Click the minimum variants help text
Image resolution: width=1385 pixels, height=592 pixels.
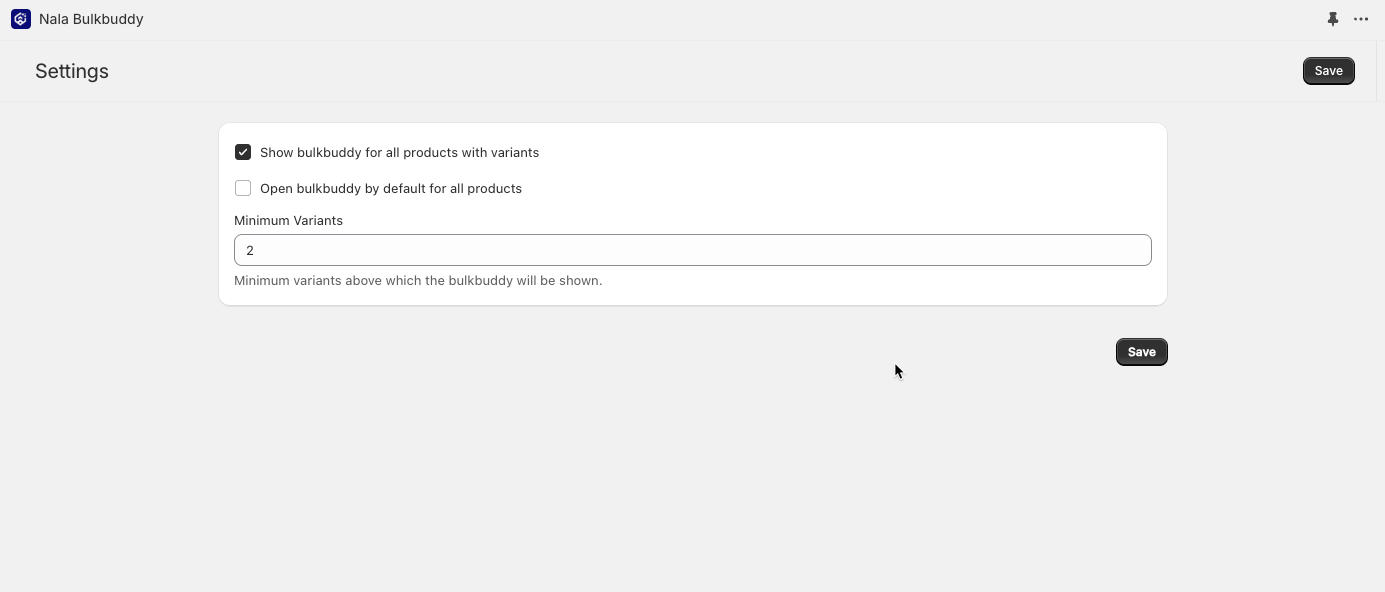pyautogui.click(x=418, y=281)
